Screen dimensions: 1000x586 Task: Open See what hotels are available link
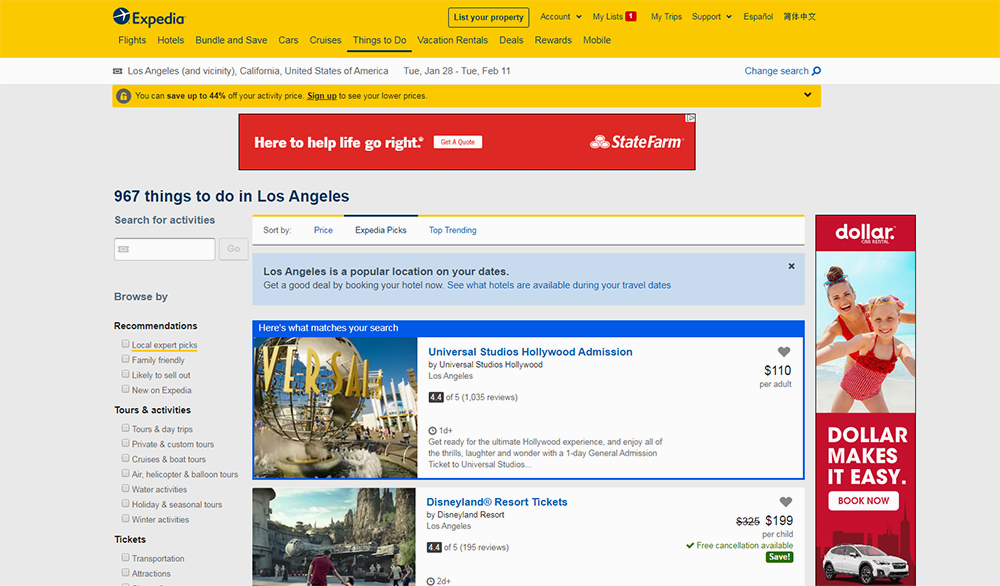point(559,285)
